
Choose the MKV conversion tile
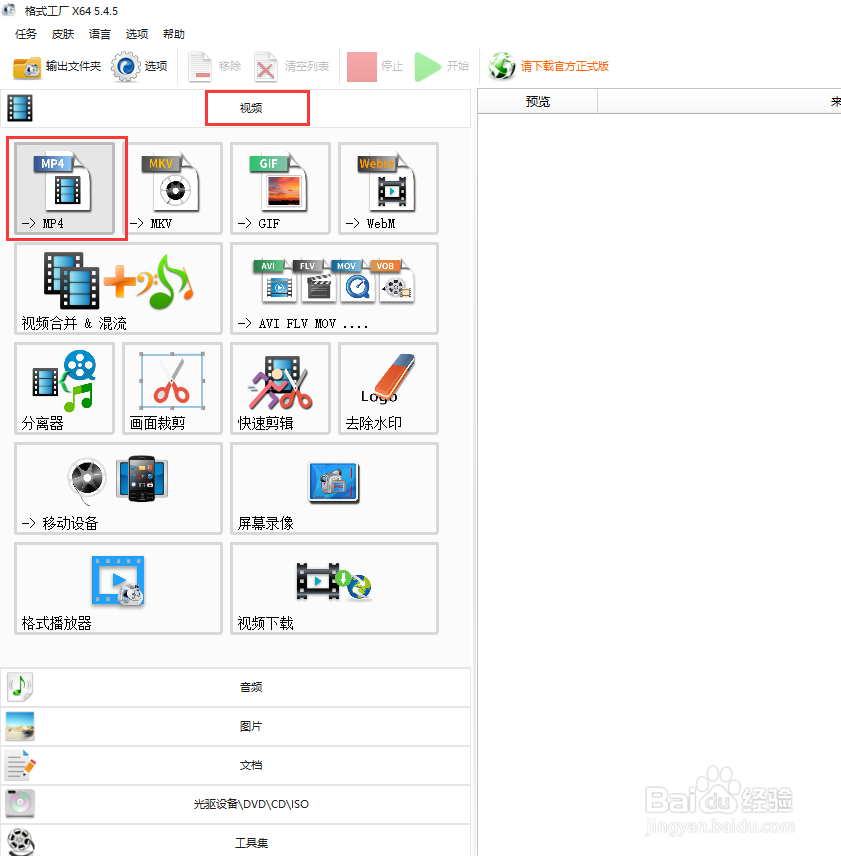coord(172,188)
